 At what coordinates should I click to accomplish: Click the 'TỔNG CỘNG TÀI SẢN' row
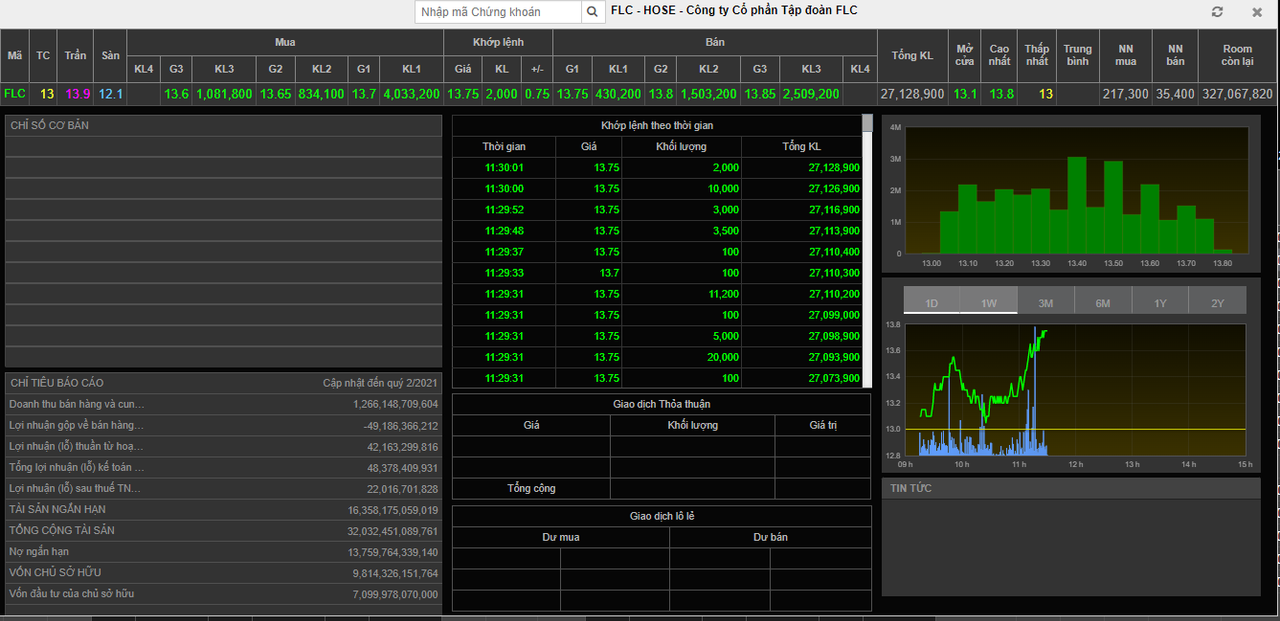[x=223, y=530]
